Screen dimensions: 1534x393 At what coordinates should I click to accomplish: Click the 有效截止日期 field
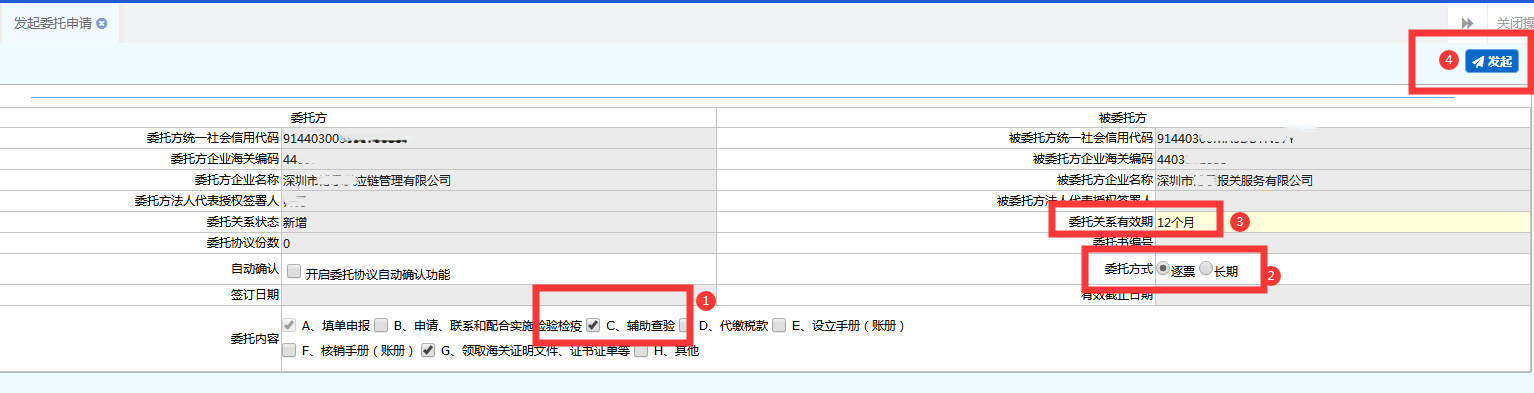point(1342,295)
